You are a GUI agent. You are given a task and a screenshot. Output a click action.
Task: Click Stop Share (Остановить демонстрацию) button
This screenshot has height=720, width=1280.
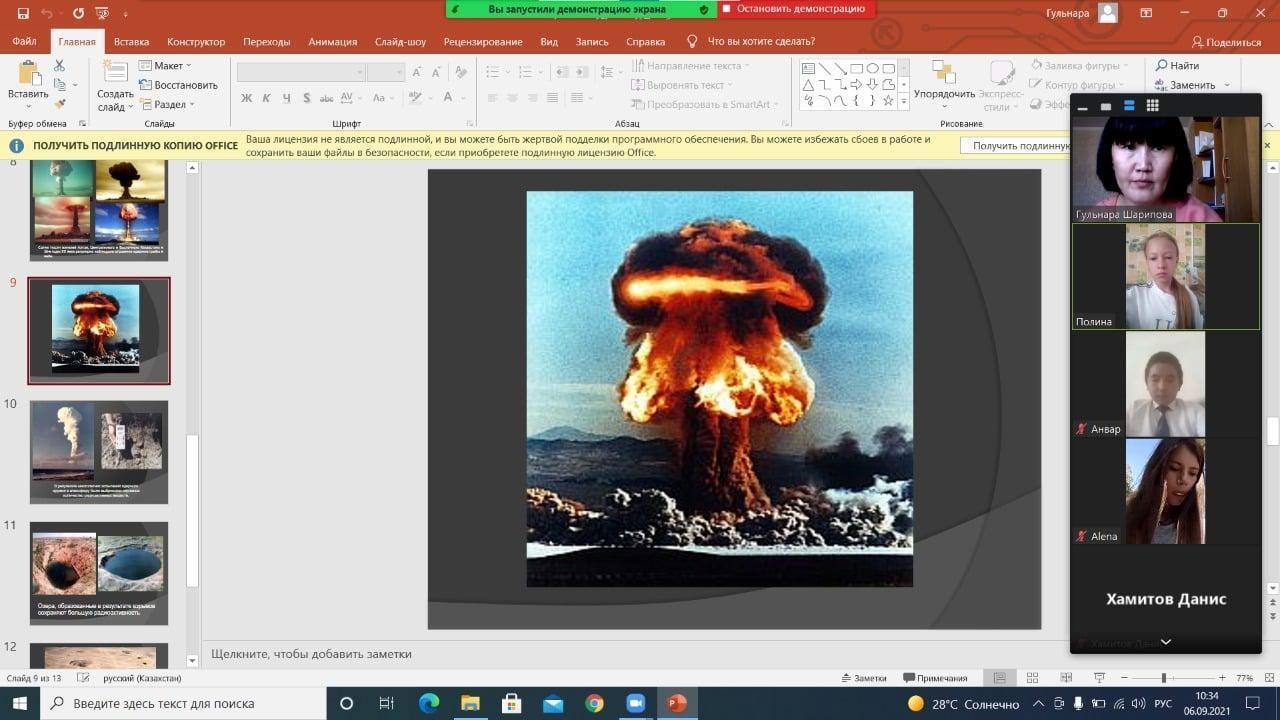[x=796, y=9]
